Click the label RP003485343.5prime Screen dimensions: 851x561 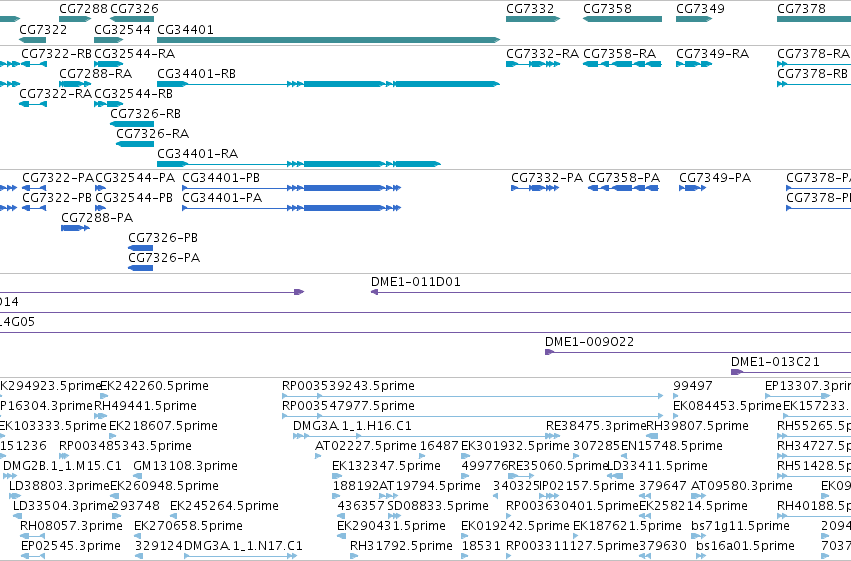[x=125, y=446]
